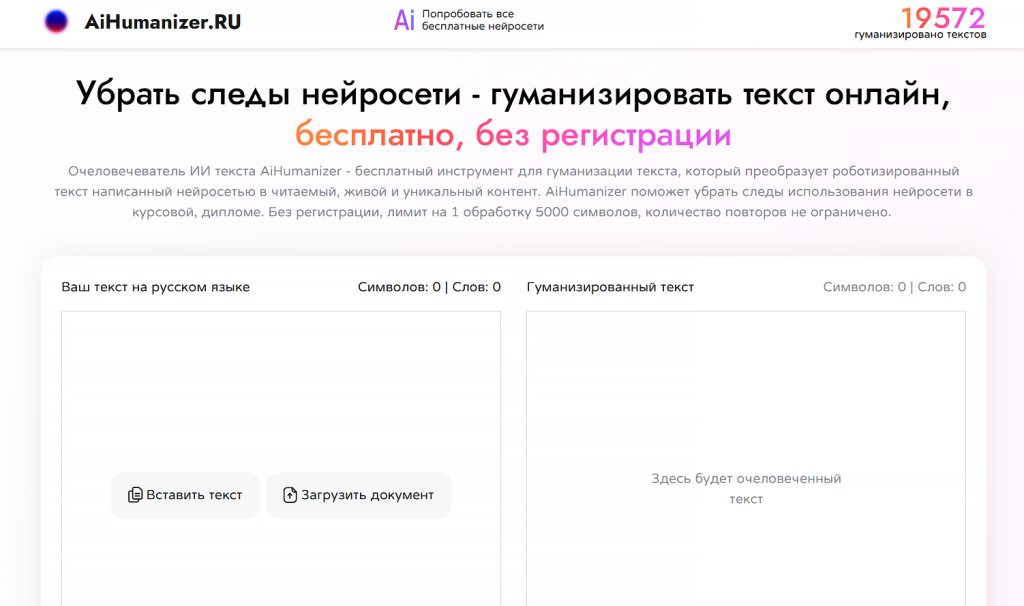
Task: Click the round AiHumanizer logo icon
Action: point(59,20)
